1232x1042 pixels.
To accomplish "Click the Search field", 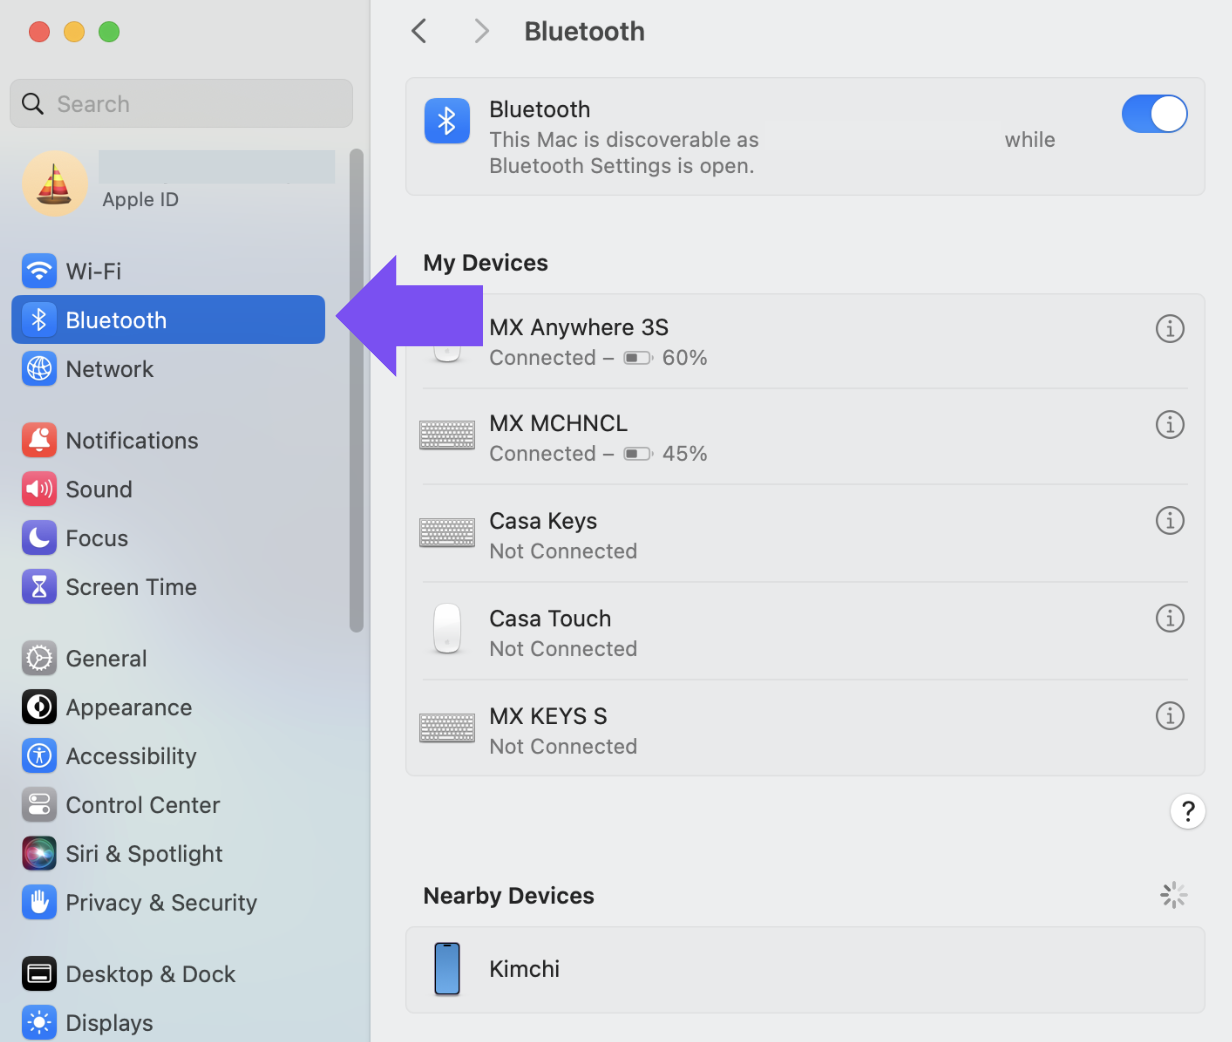I will pyautogui.click(x=181, y=104).
